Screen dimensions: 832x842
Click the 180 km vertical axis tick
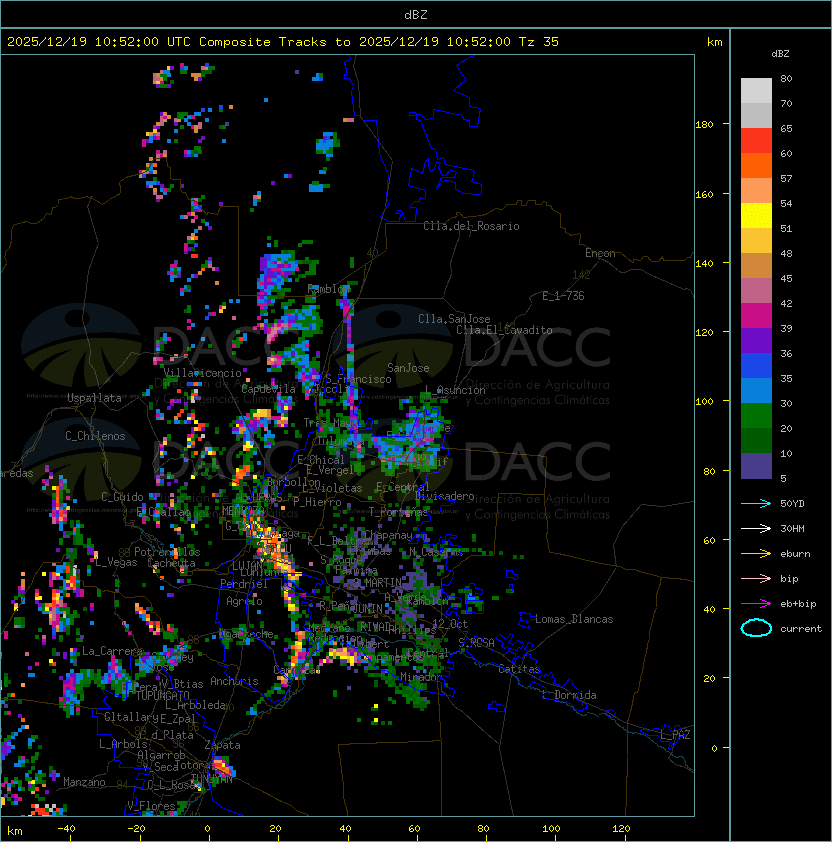click(x=704, y=125)
